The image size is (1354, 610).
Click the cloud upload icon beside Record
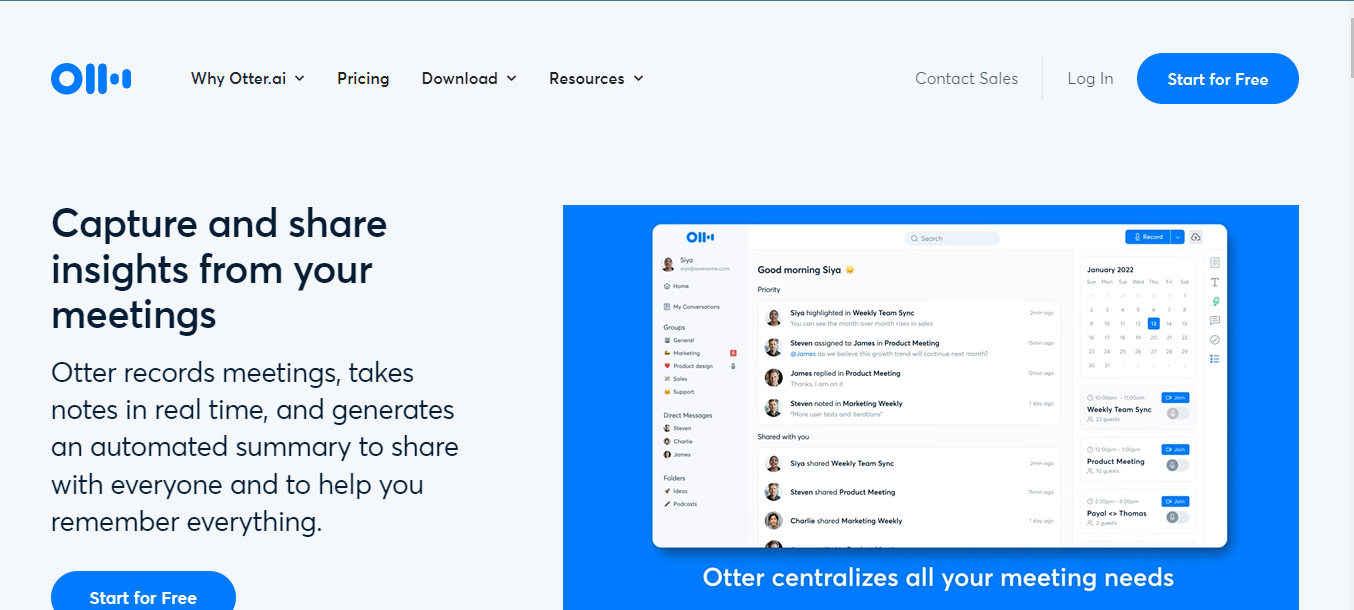(1196, 237)
